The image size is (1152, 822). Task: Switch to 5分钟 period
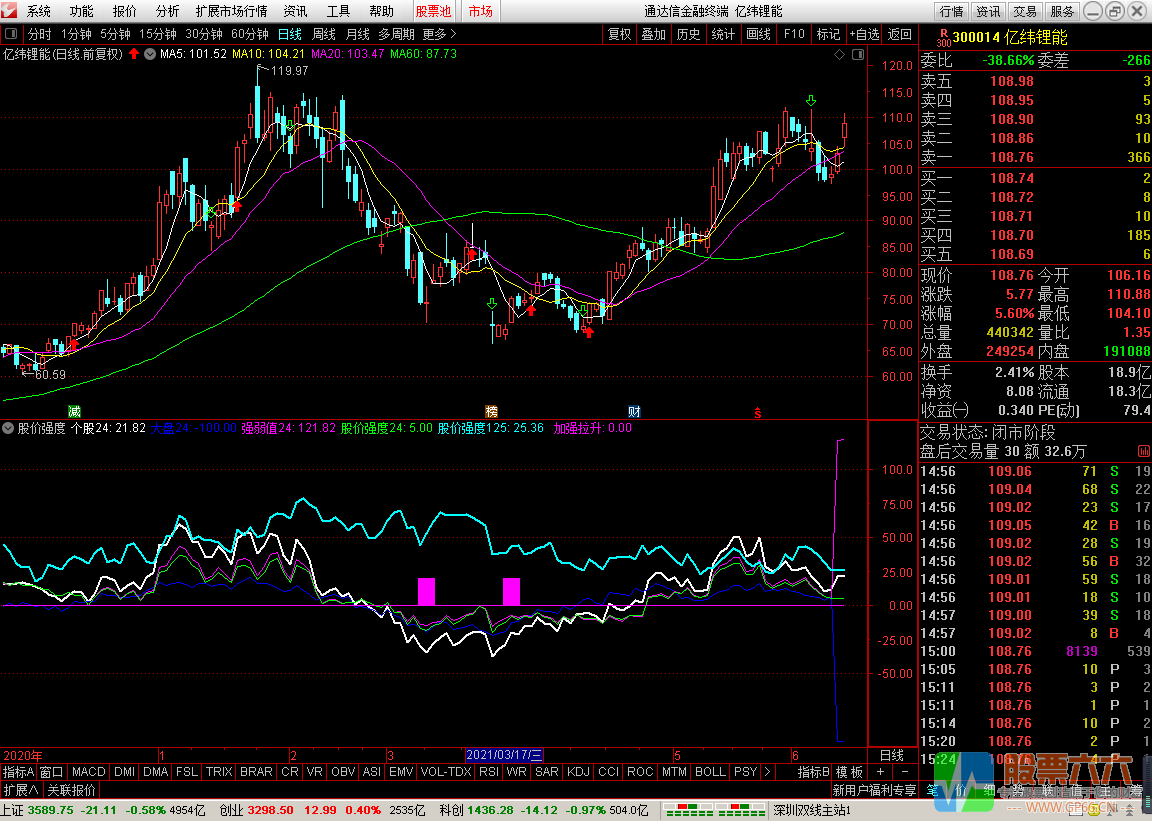[x=115, y=34]
